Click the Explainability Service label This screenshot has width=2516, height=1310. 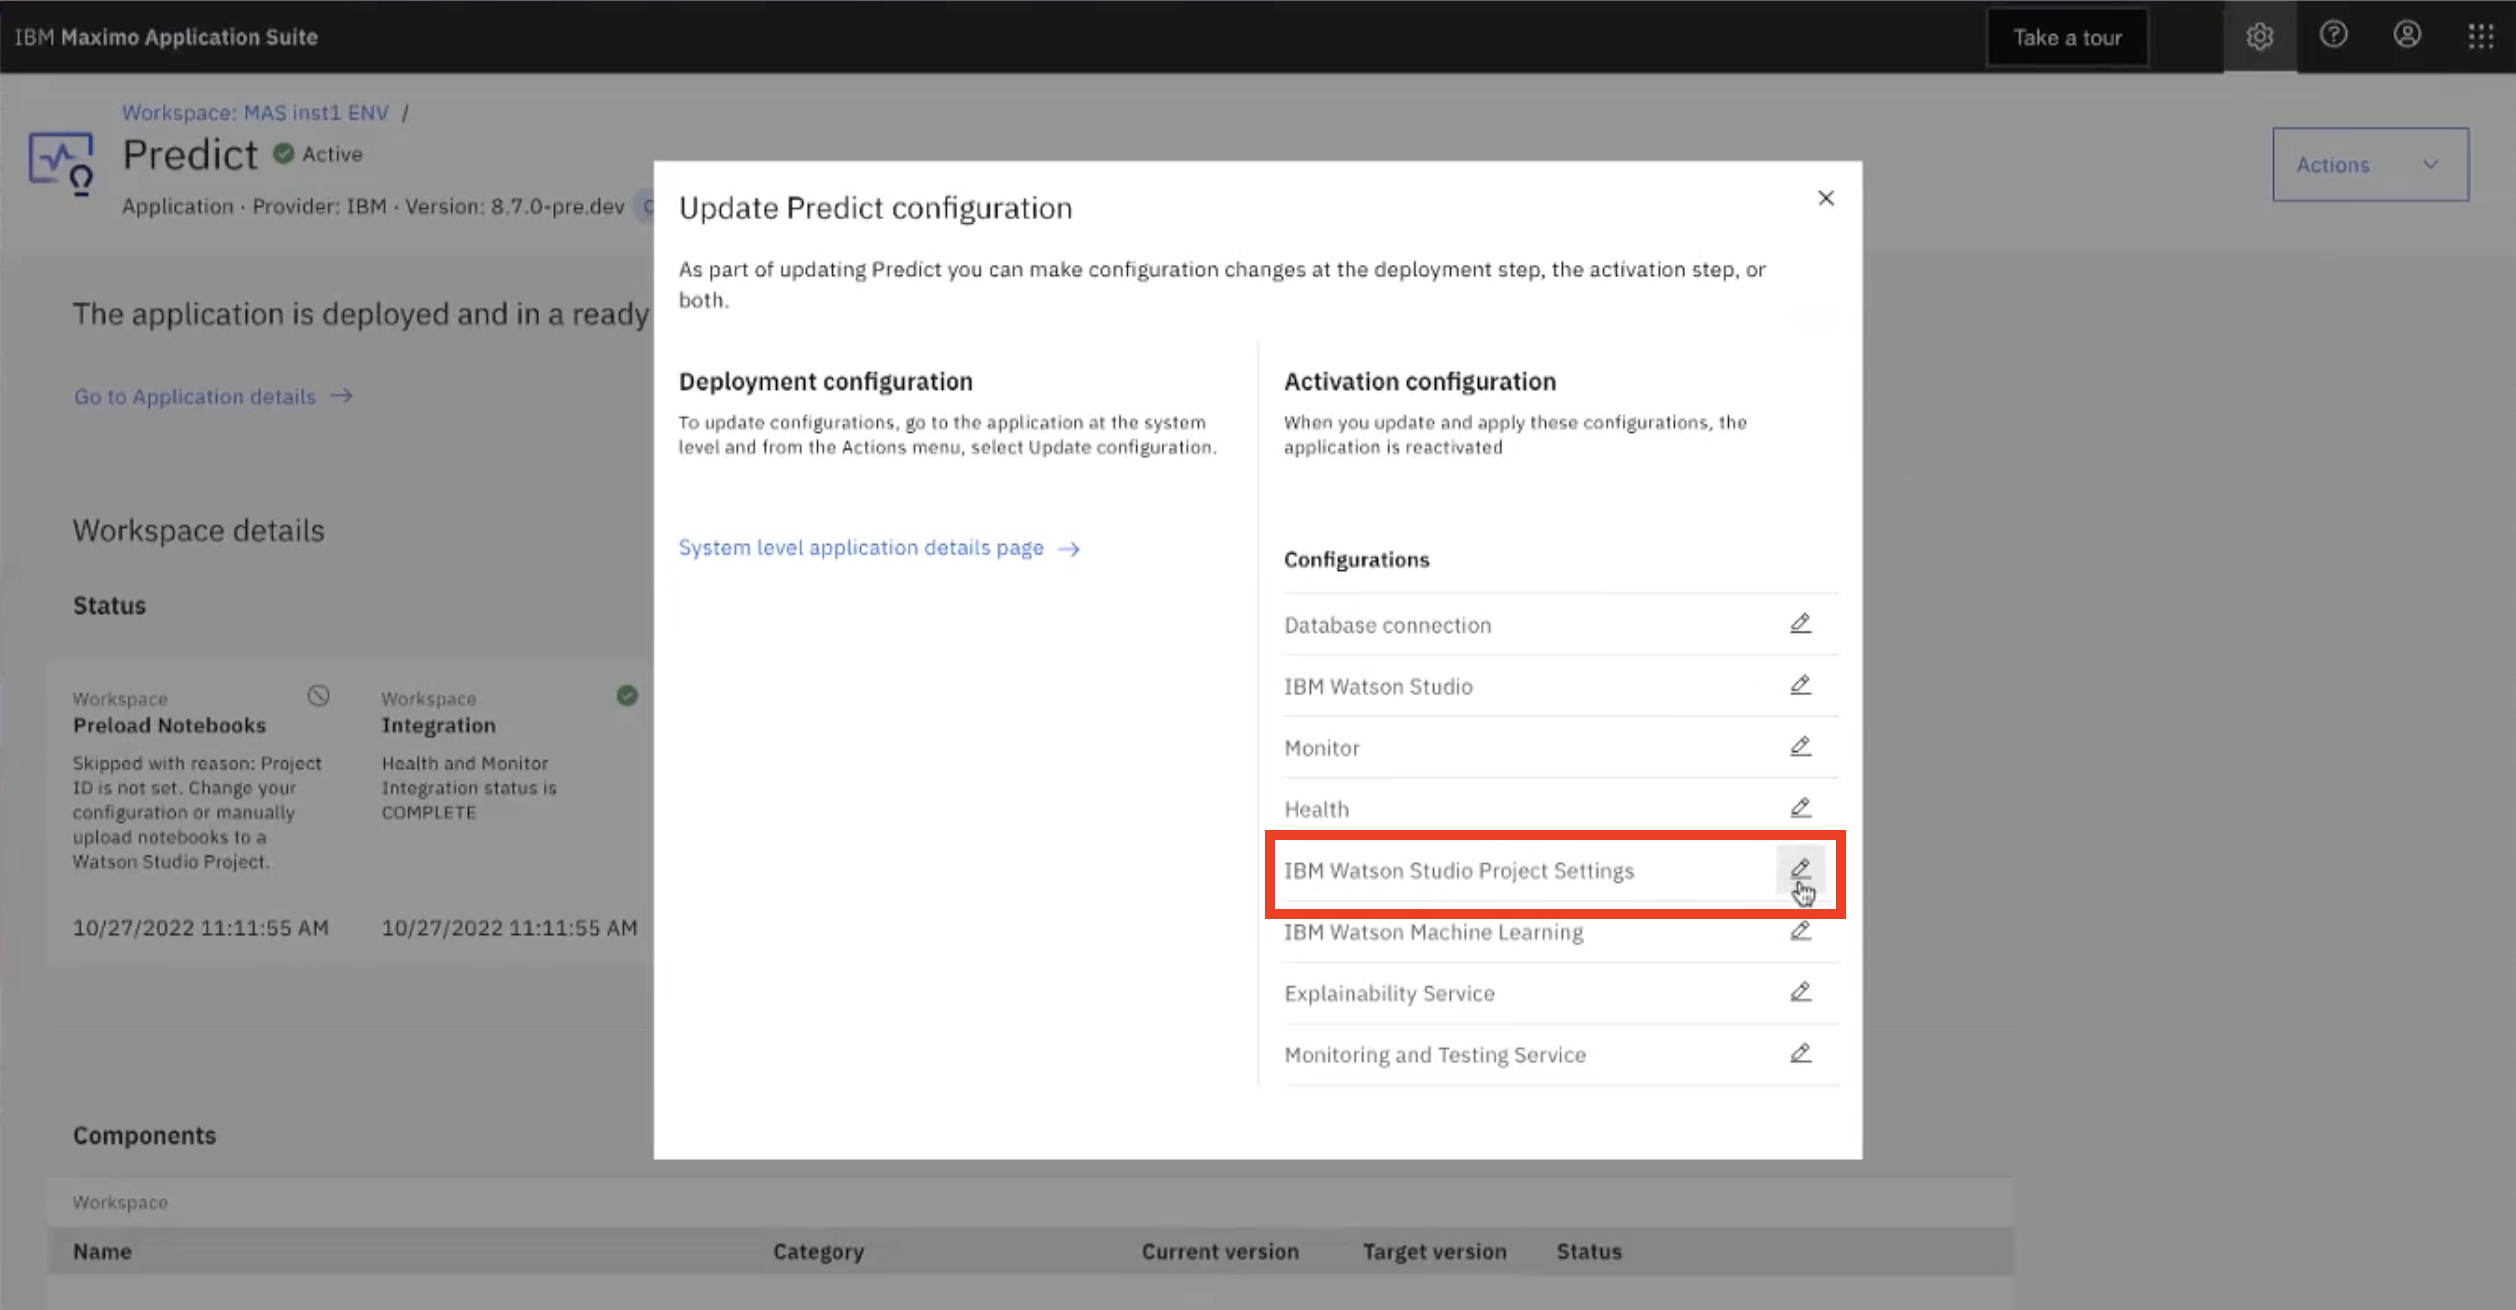pos(1389,993)
